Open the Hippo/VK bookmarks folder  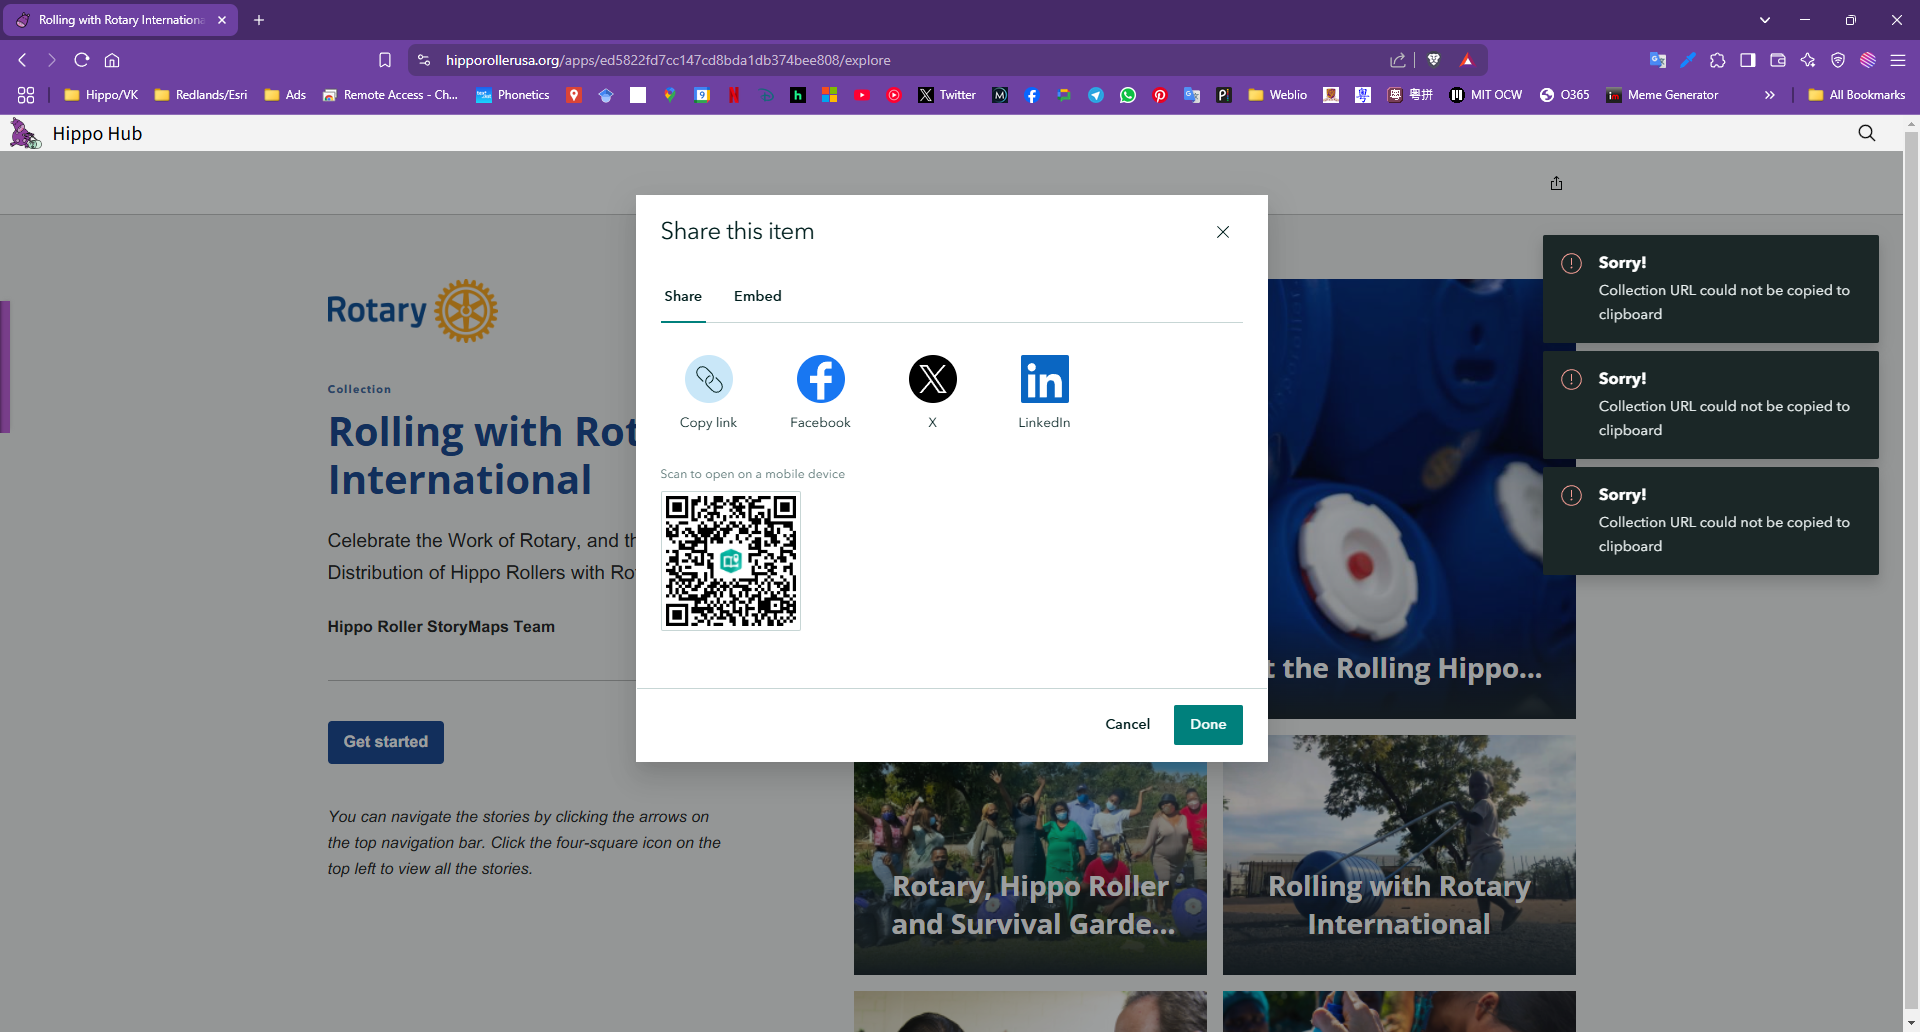pyautogui.click(x=101, y=95)
